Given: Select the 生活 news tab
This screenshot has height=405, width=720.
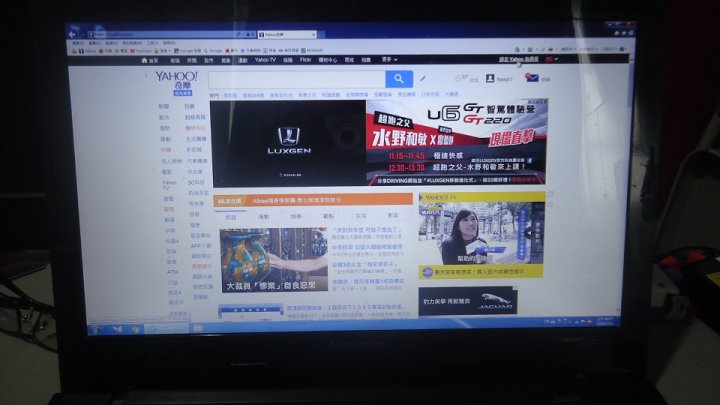Looking at the screenshot, I should tap(361, 215).
